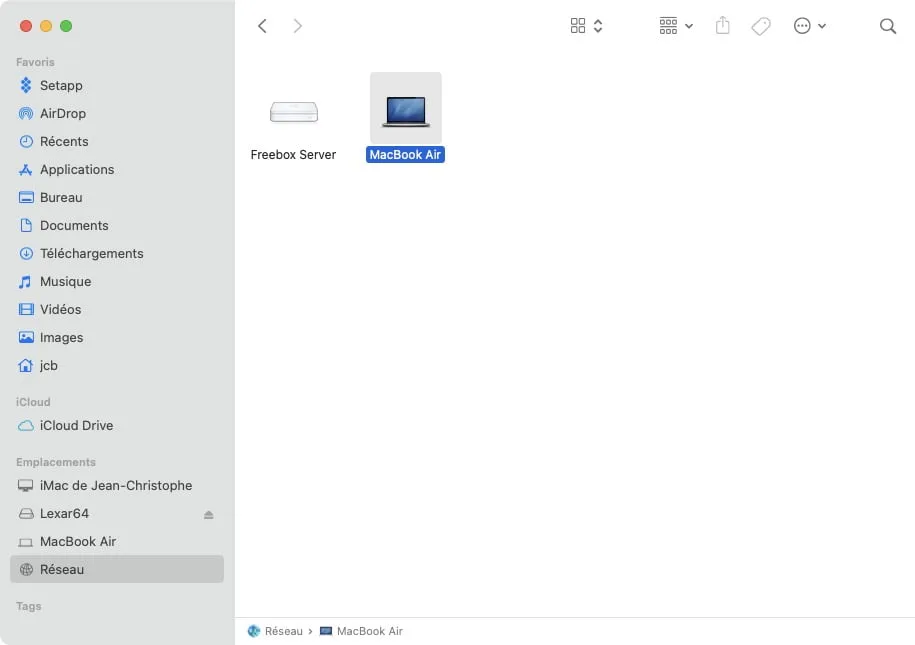The image size is (915, 645).
Task: Go to Applications folder
Action: (x=117, y=169)
